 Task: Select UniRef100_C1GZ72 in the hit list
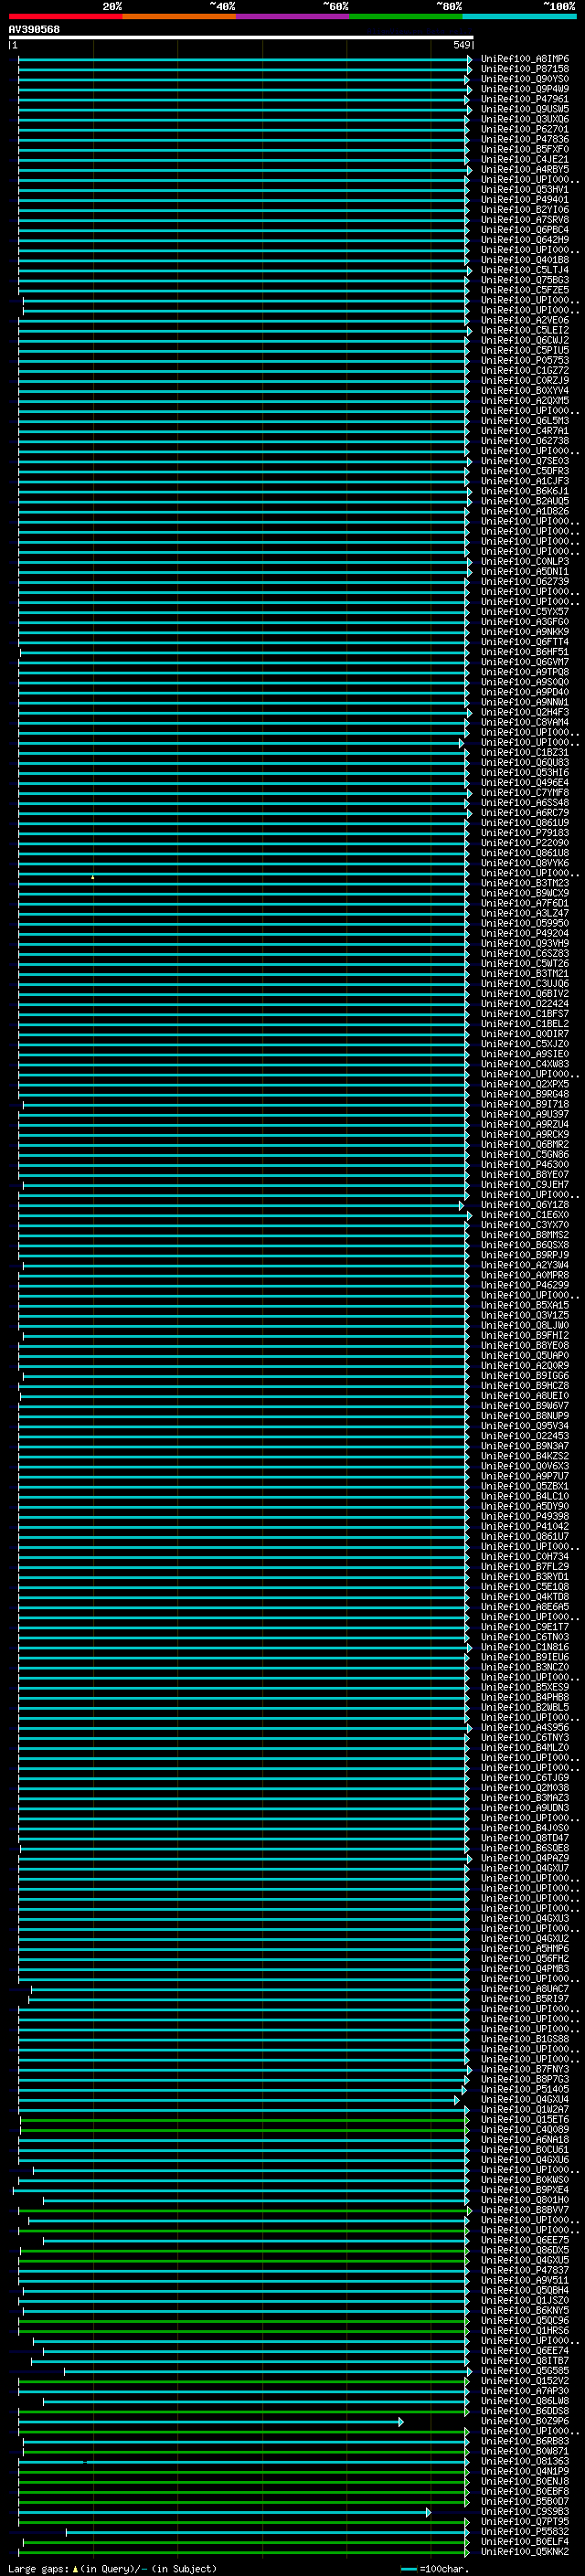point(524,370)
